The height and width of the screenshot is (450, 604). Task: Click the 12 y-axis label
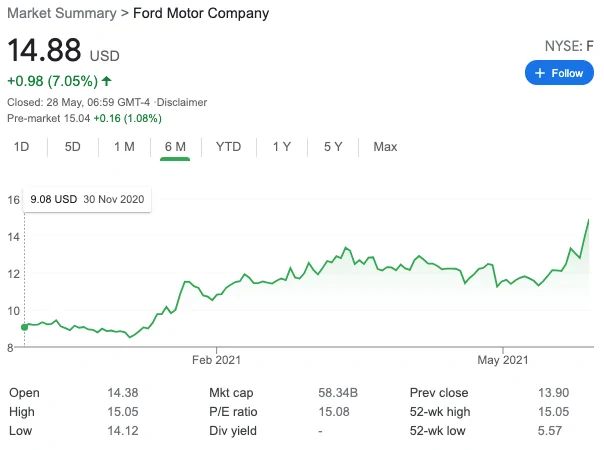click(13, 274)
